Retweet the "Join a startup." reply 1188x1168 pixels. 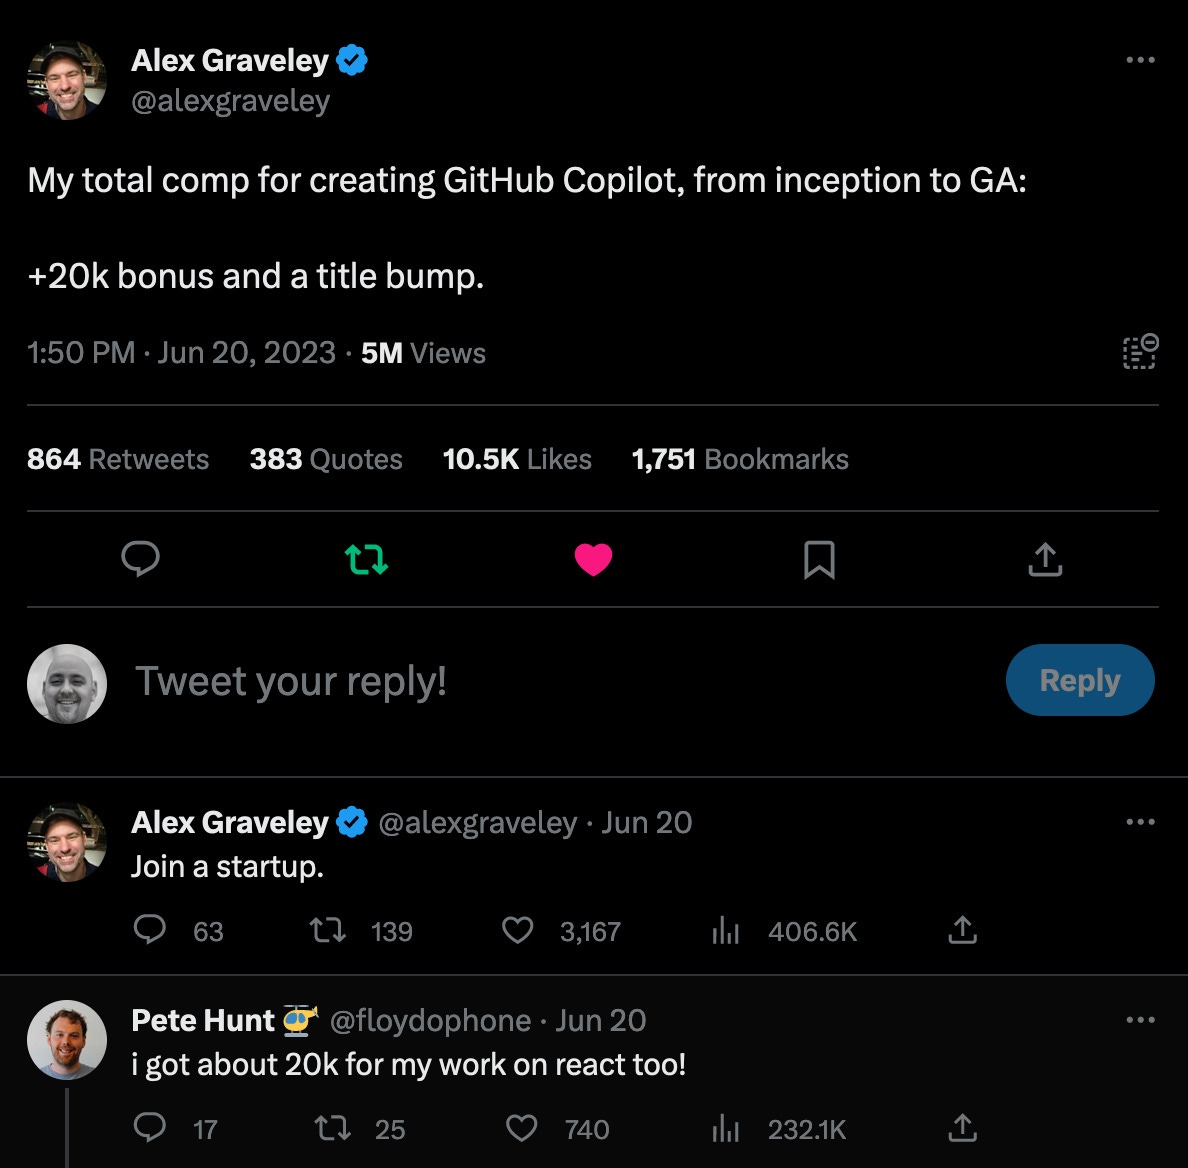pos(328,930)
